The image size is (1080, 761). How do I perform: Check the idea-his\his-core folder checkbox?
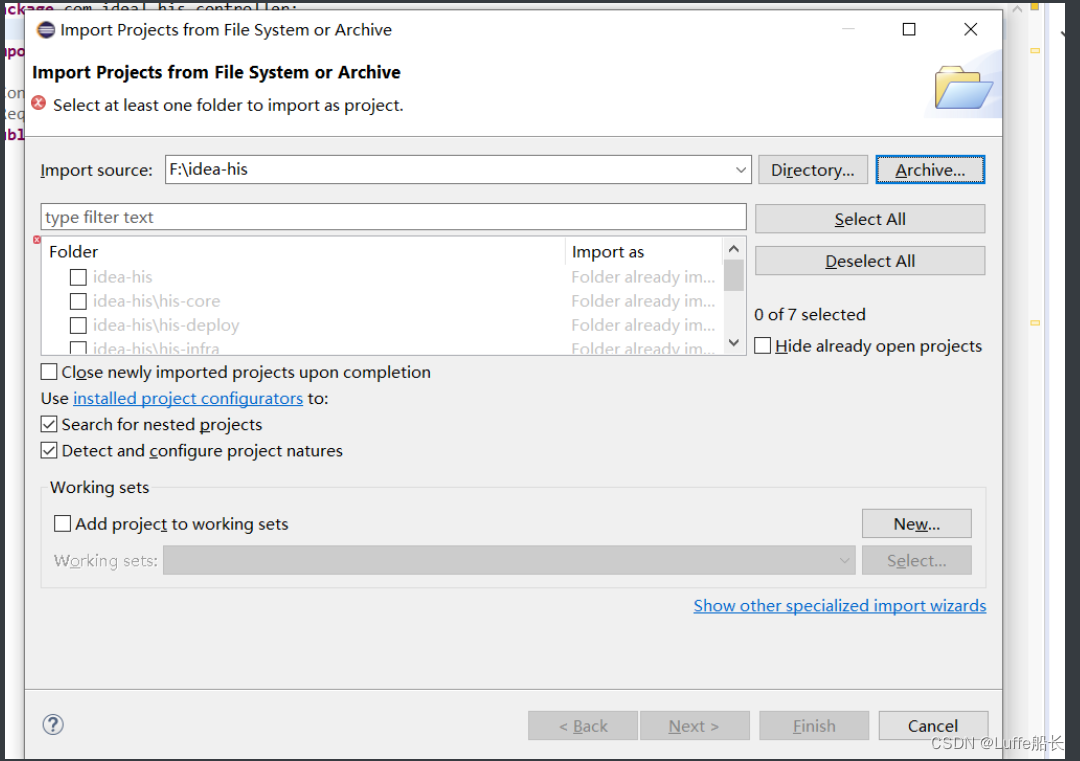[x=77, y=301]
